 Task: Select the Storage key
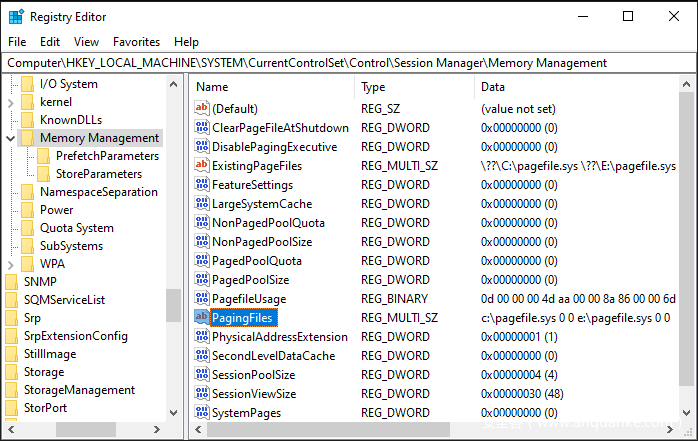pos(44,372)
